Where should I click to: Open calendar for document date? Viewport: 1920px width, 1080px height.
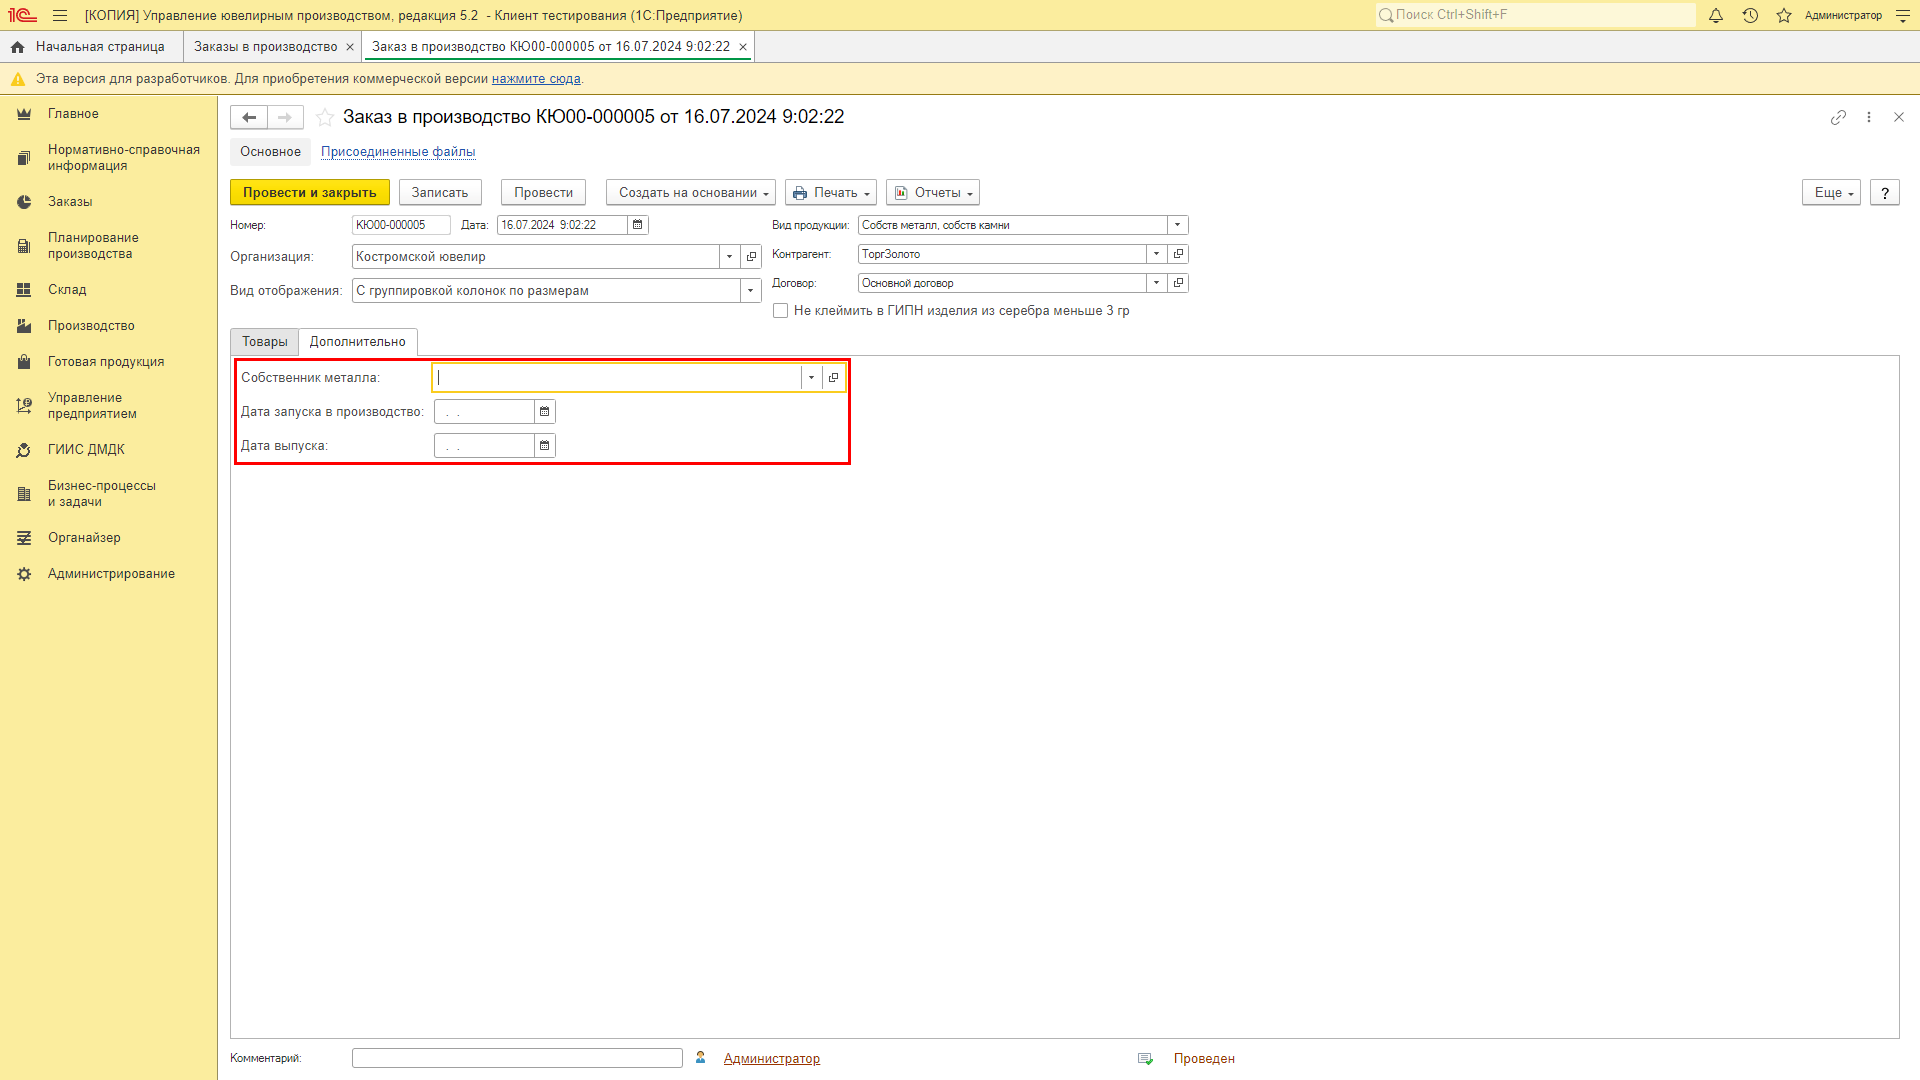point(638,225)
